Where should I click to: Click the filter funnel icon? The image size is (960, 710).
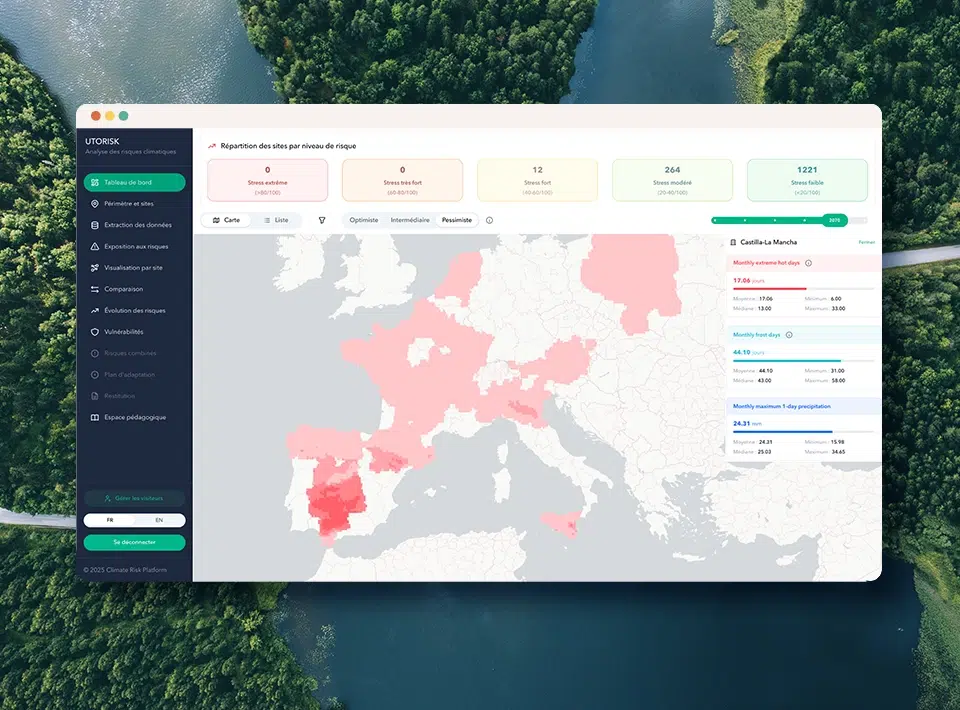[322, 220]
